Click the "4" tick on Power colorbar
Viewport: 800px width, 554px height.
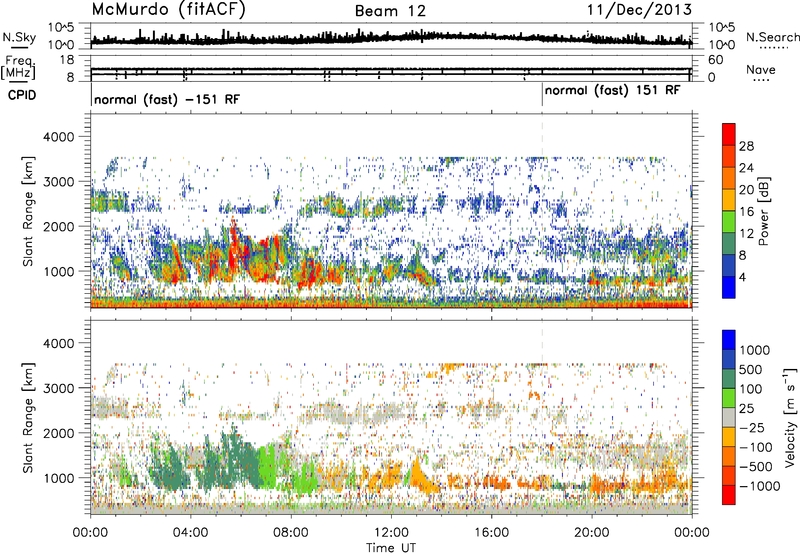pos(742,277)
